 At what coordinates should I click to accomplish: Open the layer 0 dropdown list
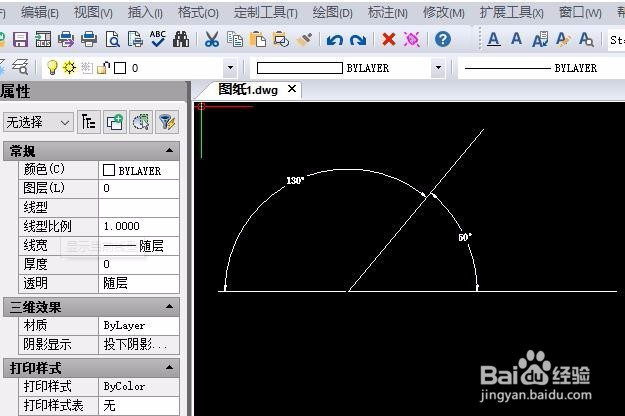coord(230,68)
